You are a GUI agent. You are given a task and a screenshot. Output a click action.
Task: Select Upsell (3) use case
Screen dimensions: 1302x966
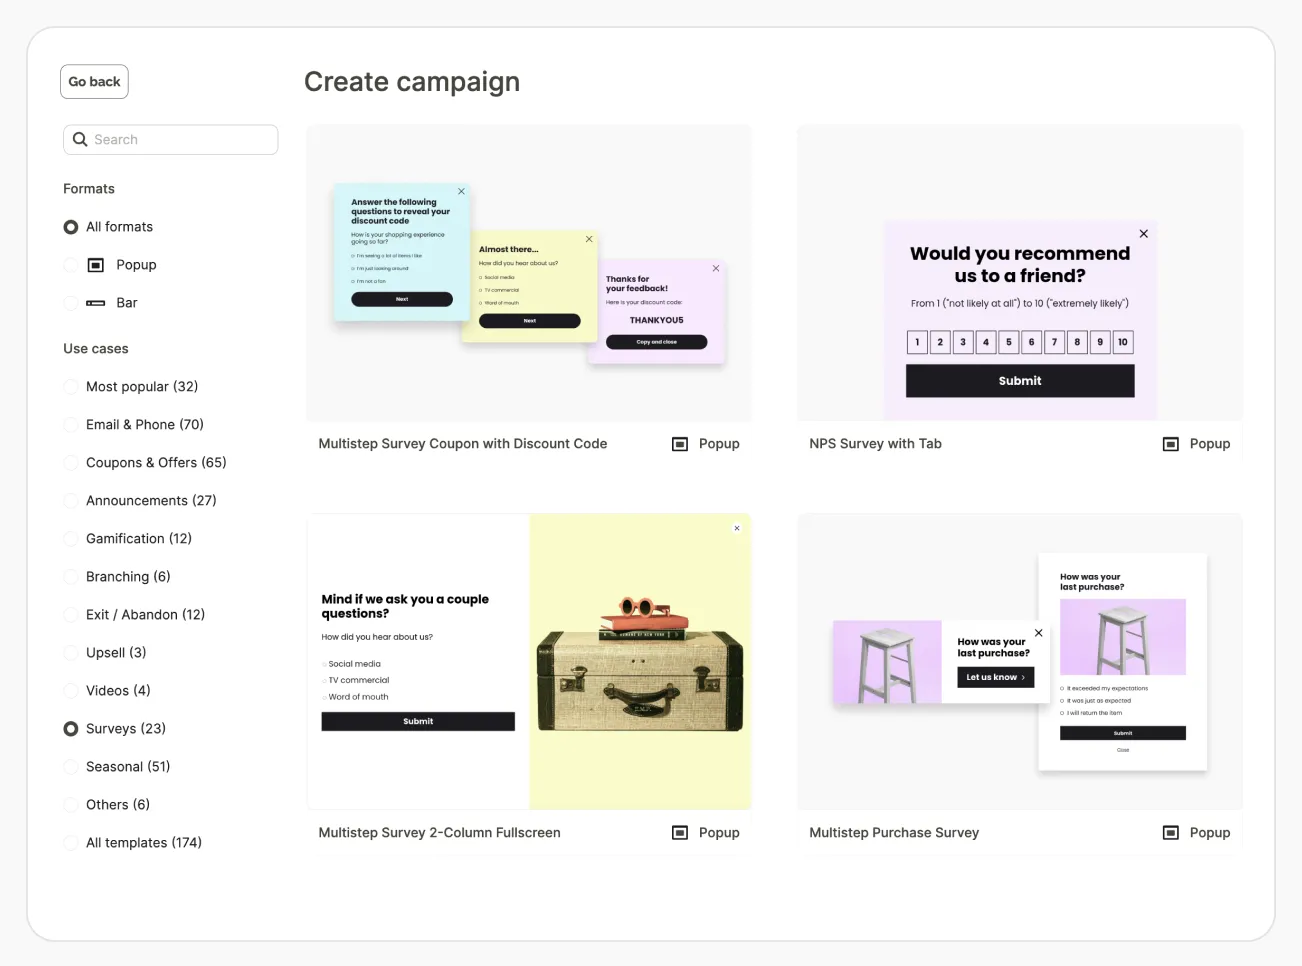click(71, 653)
